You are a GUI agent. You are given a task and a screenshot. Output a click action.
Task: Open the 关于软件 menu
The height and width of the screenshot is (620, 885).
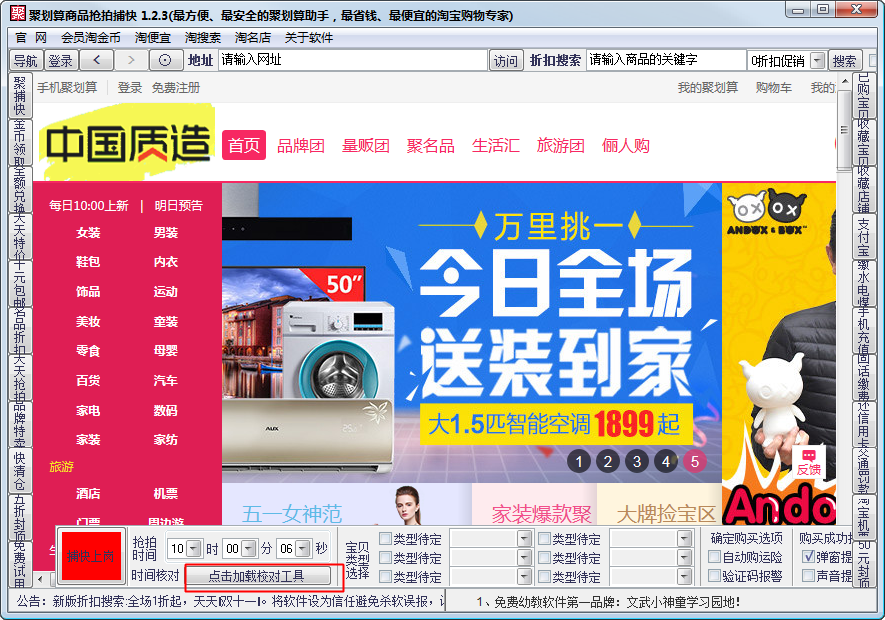309,38
